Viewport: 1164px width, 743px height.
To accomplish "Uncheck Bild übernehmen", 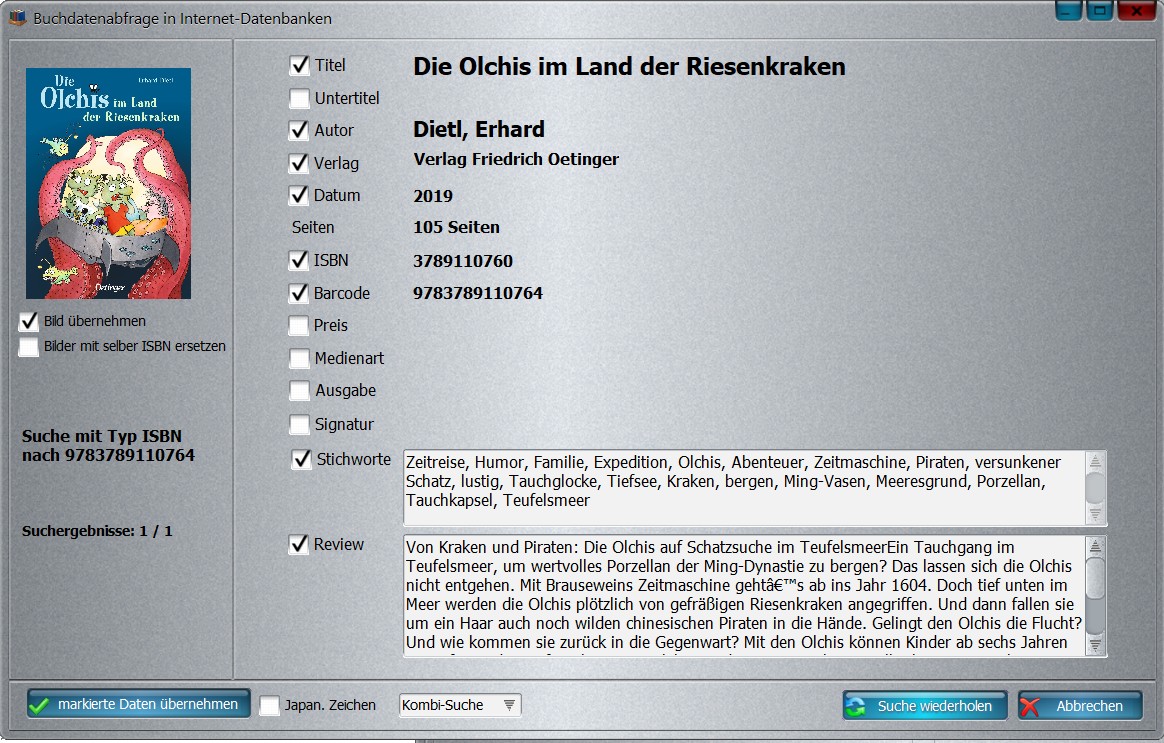I will pyautogui.click(x=29, y=321).
